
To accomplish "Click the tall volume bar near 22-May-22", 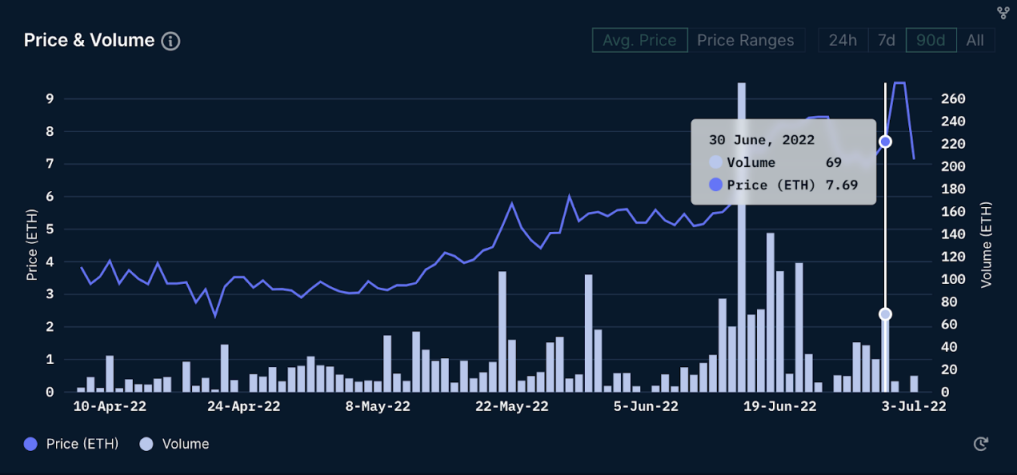I will (x=502, y=332).
